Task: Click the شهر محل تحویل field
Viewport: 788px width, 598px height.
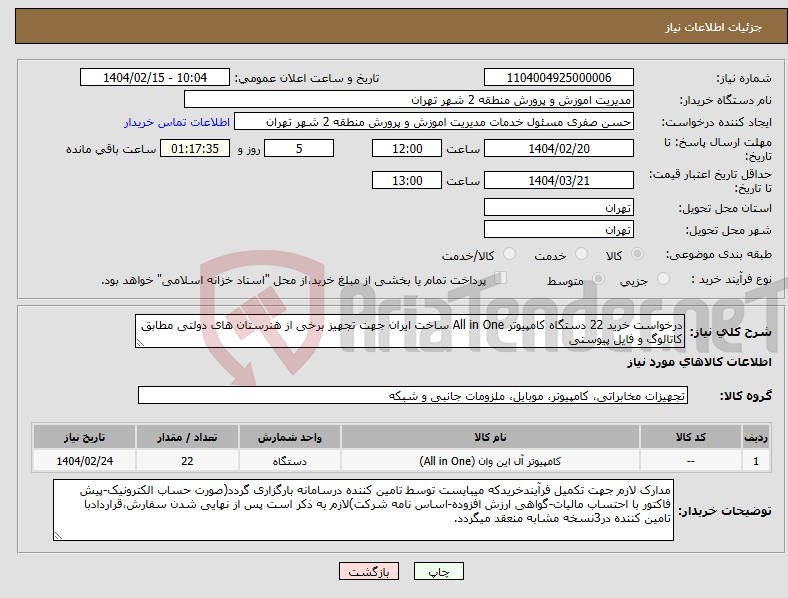Action: tap(558, 229)
